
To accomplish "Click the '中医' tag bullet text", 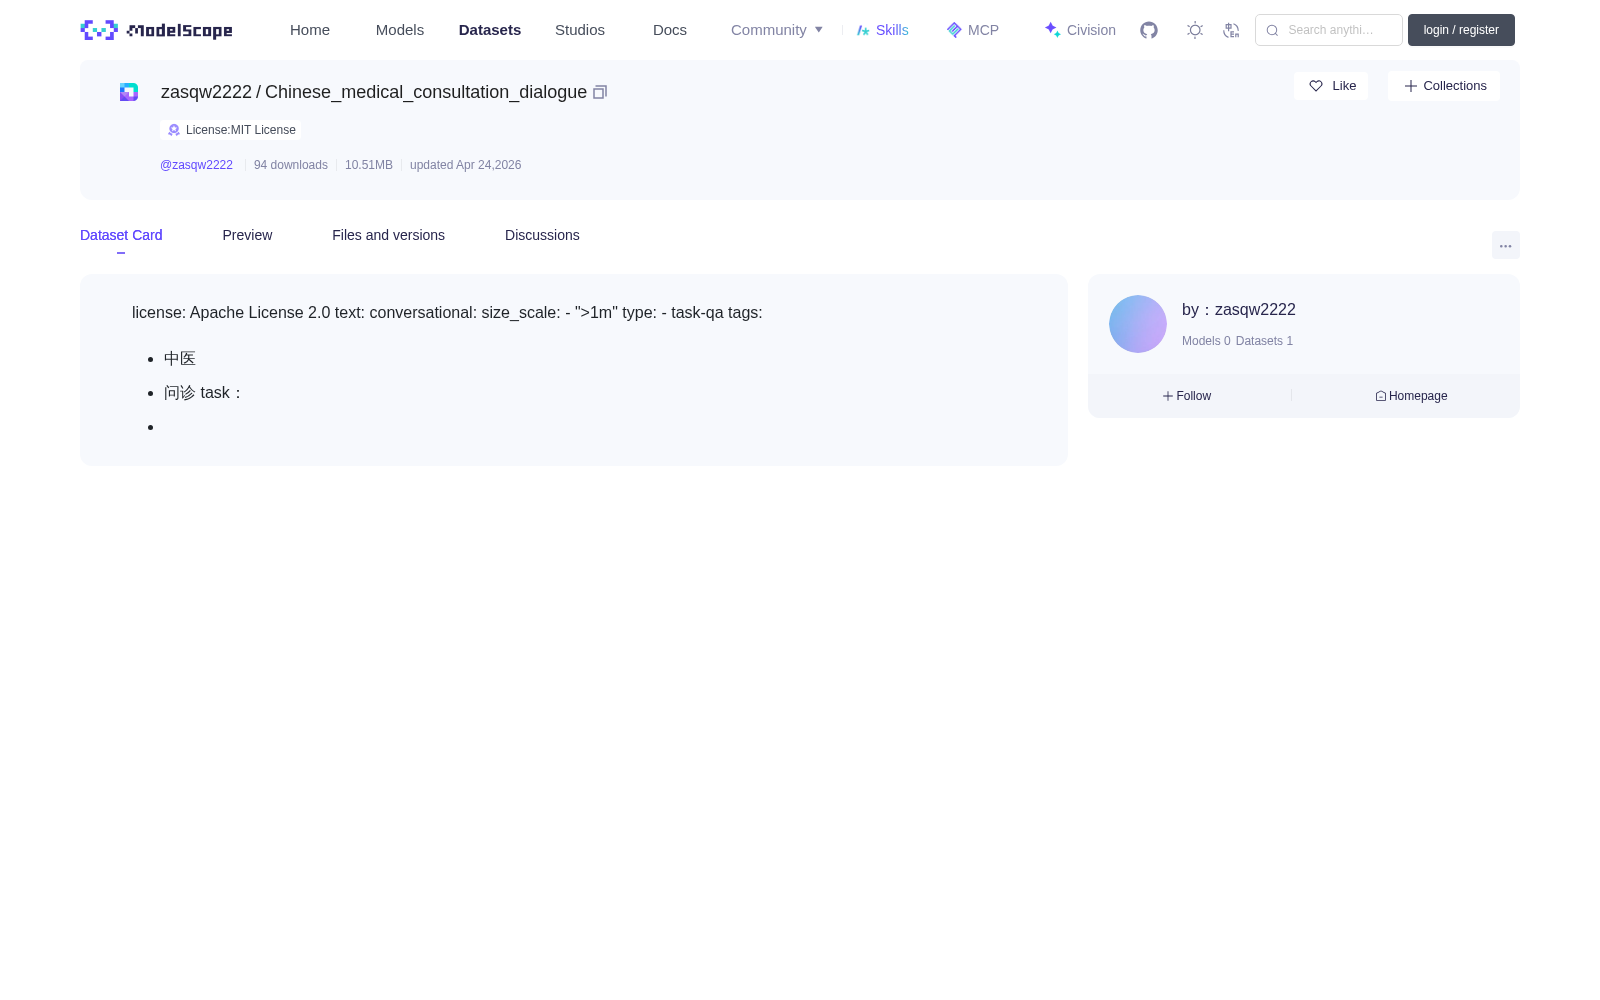I will pyautogui.click(x=180, y=359).
